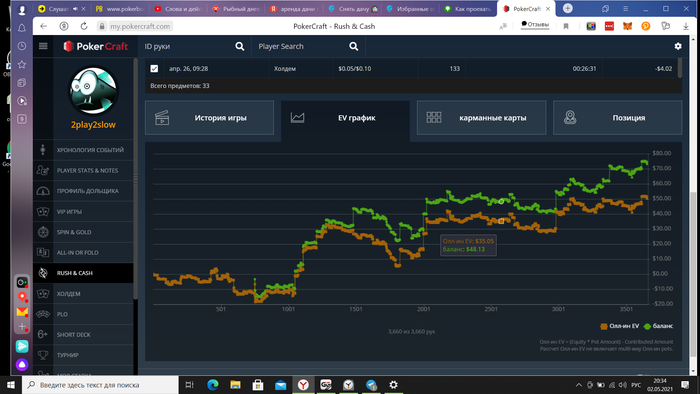Switch to Позиция tab

pos(617,118)
